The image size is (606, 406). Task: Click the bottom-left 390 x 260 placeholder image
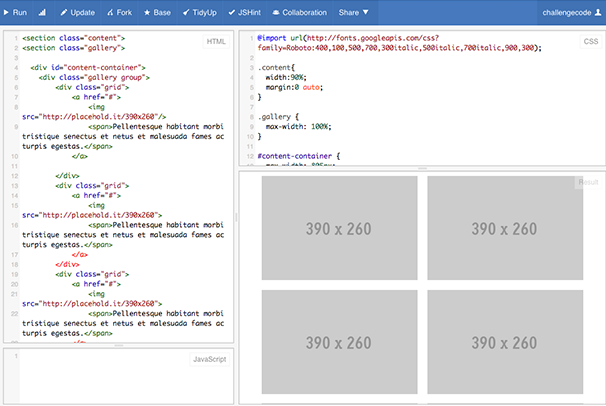click(340, 342)
